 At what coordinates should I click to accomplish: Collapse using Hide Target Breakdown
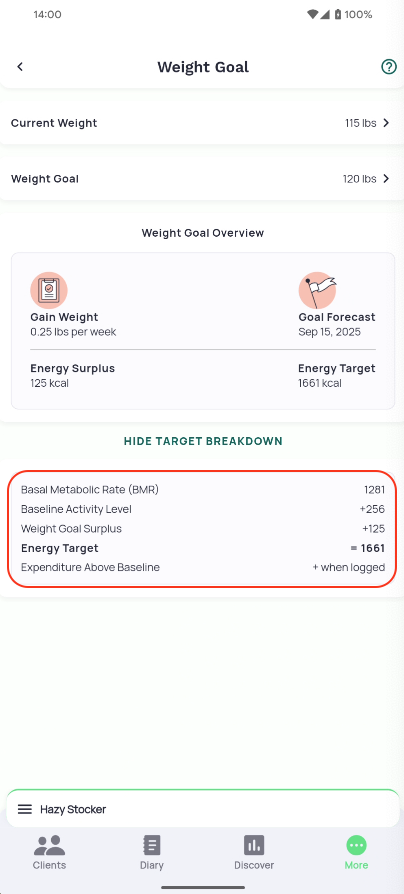tap(203, 441)
